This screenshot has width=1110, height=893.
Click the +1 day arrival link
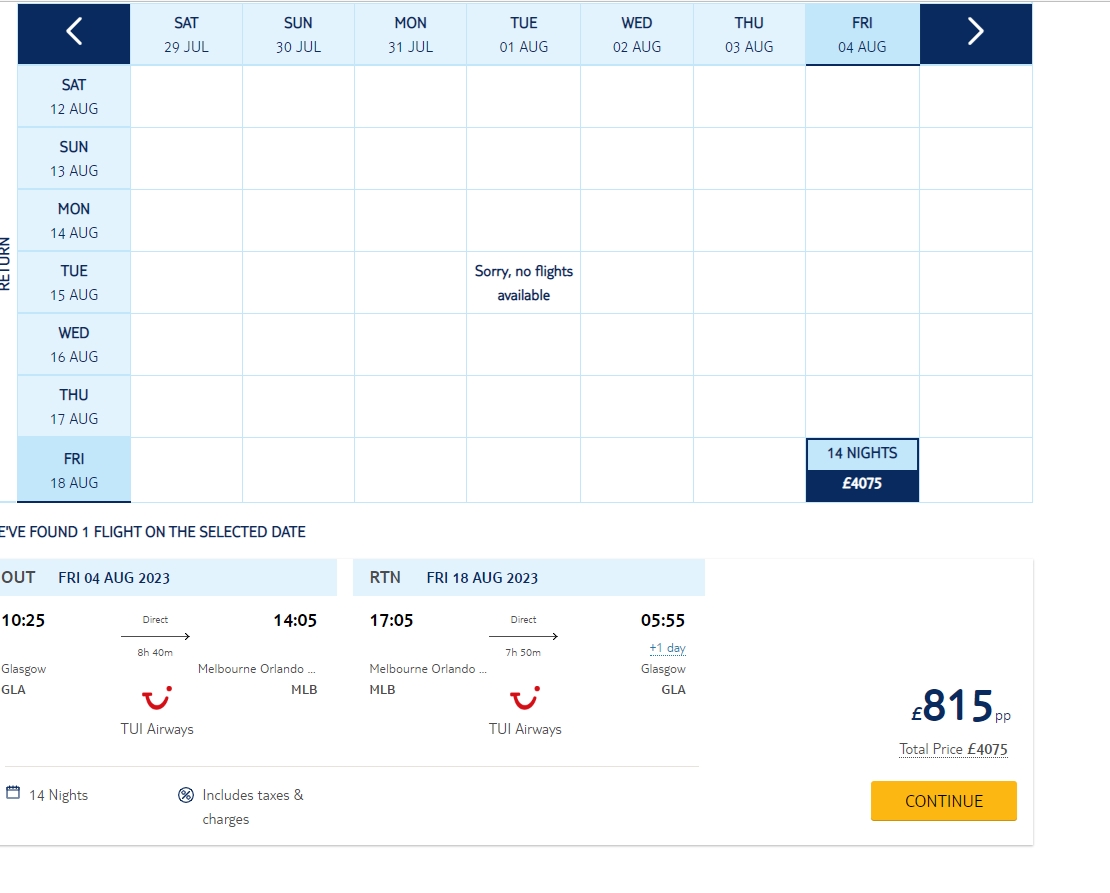coord(668,648)
